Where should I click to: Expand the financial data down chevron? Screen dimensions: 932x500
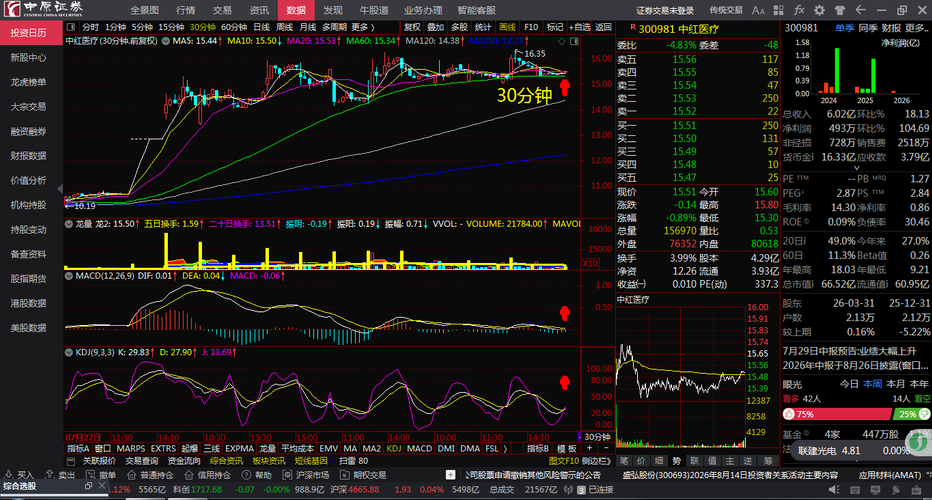(x=857, y=168)
